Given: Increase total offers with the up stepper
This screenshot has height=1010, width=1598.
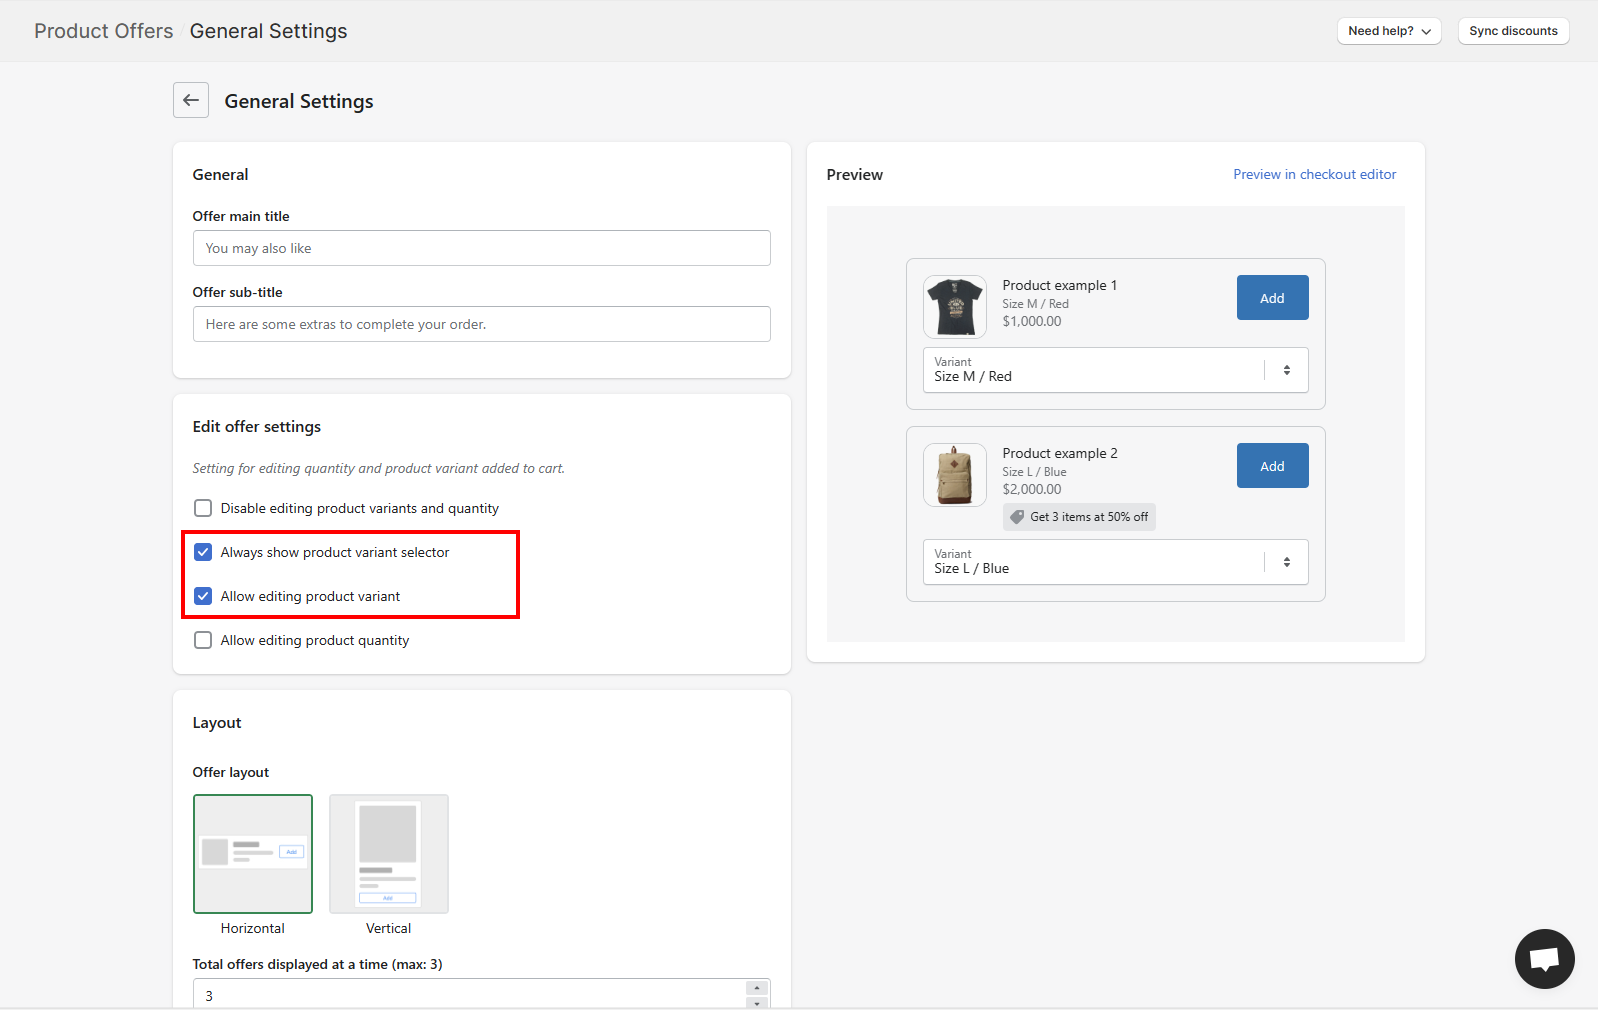Looking at the screenshot, I should point(757,988).
